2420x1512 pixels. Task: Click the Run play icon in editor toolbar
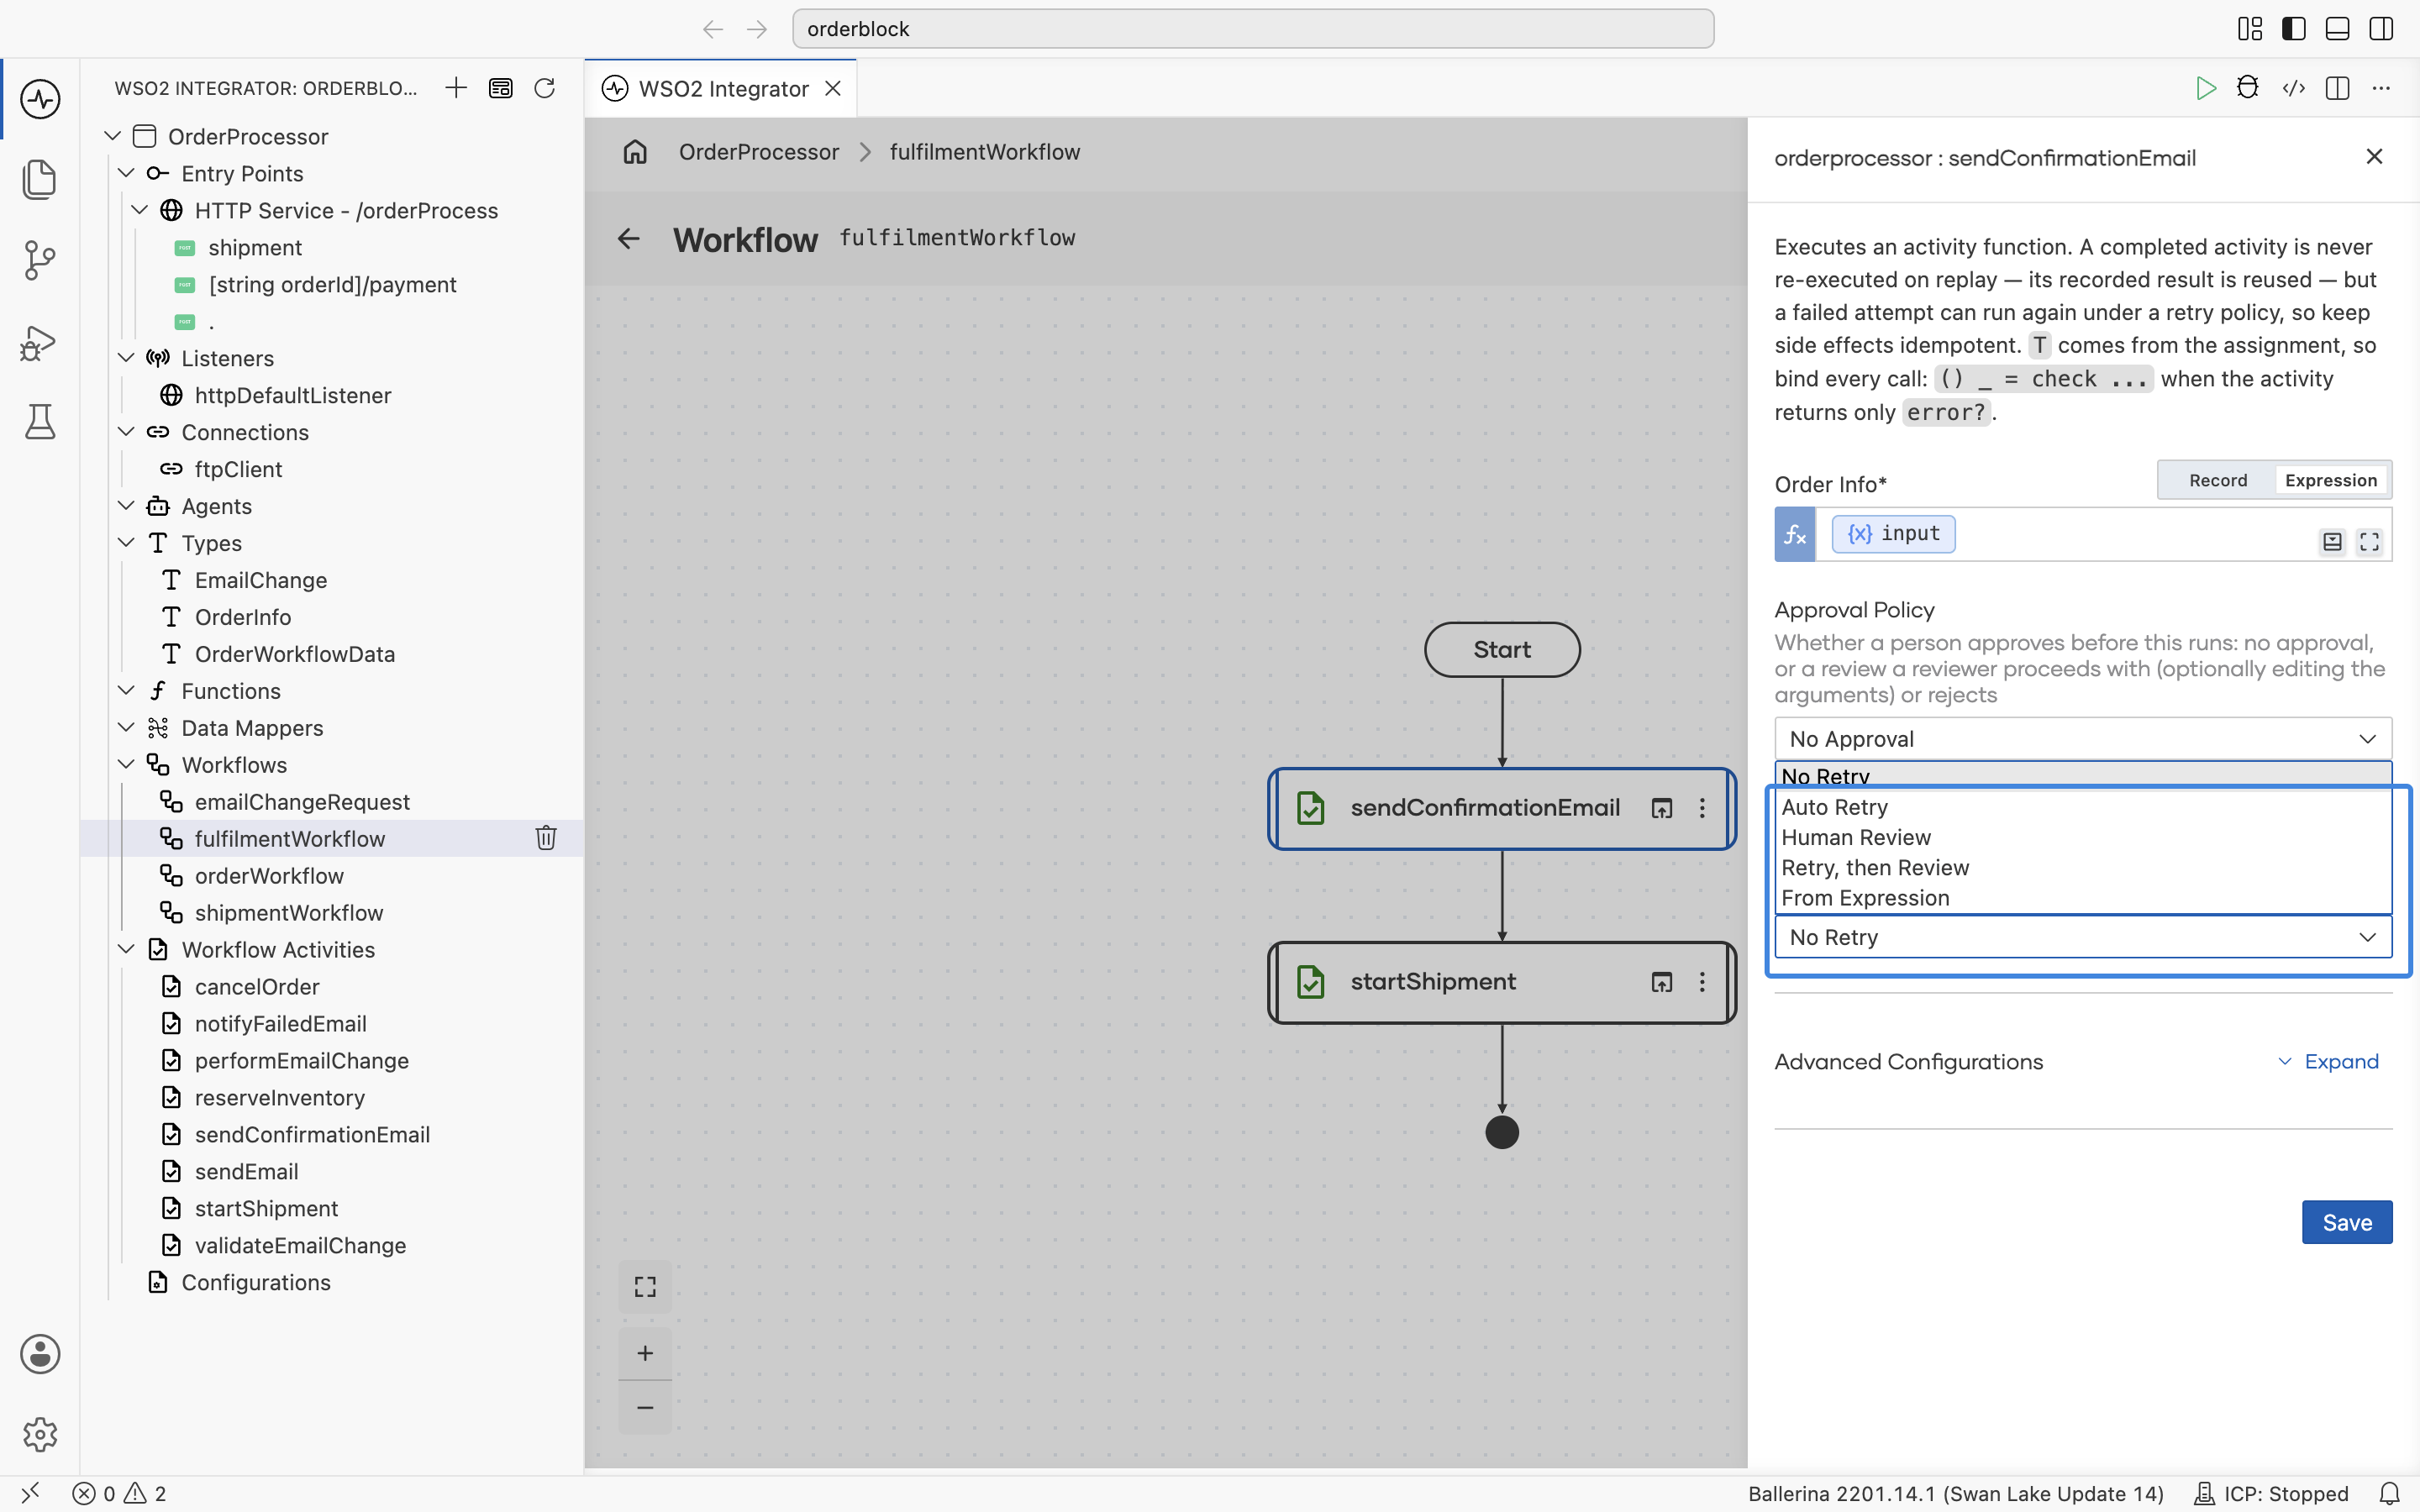[x=2205, y=88]
